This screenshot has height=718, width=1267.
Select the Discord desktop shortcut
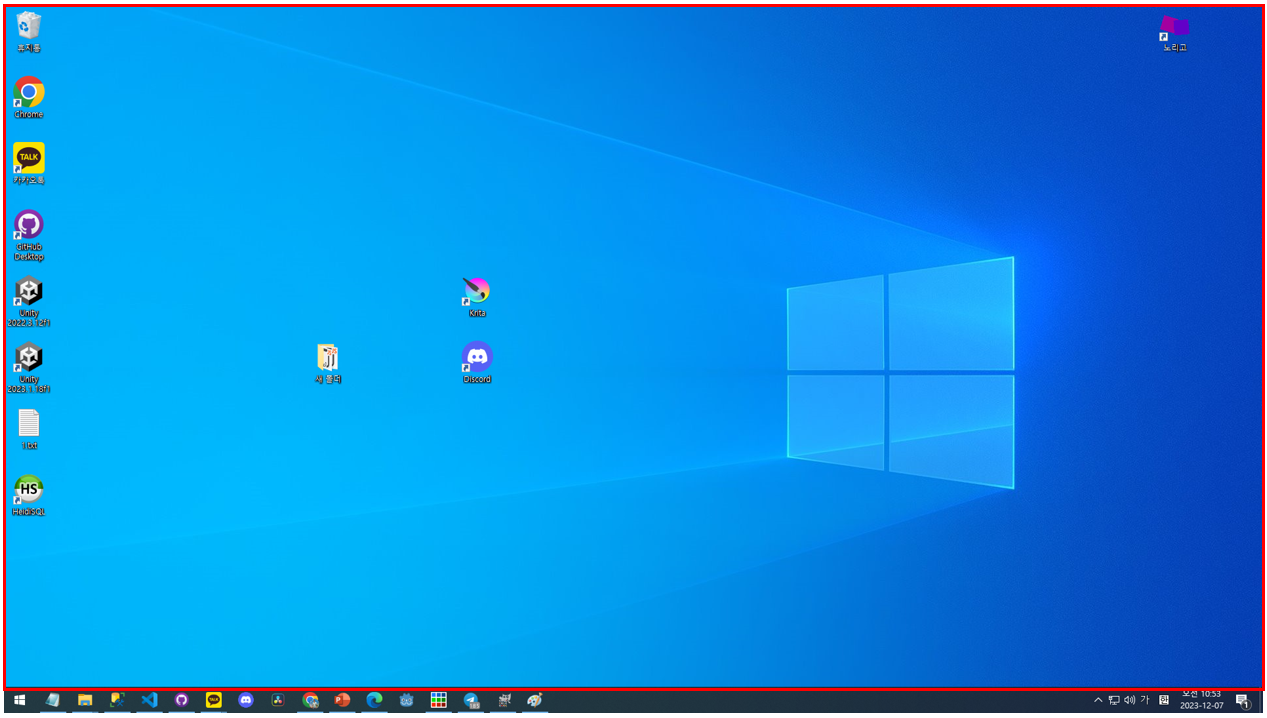tap(477, 362)
